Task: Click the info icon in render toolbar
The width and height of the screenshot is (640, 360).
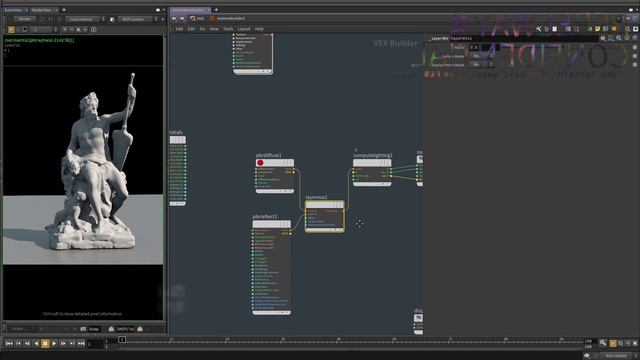Action: tap(93, 29)
